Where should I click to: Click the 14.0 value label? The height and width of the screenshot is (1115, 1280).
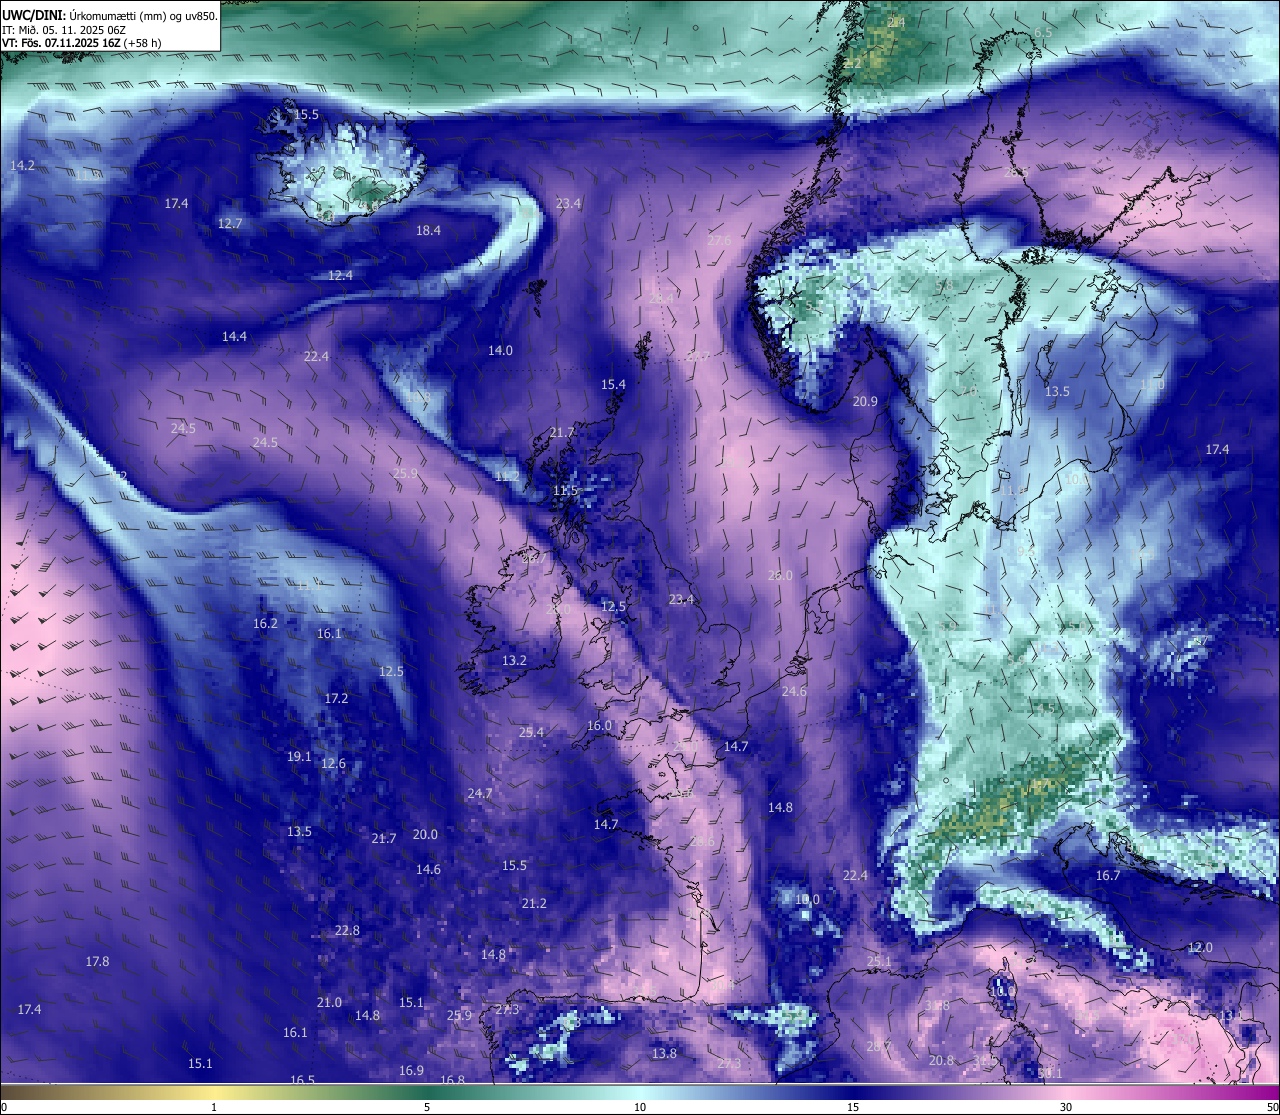click(x=500, y=350)
